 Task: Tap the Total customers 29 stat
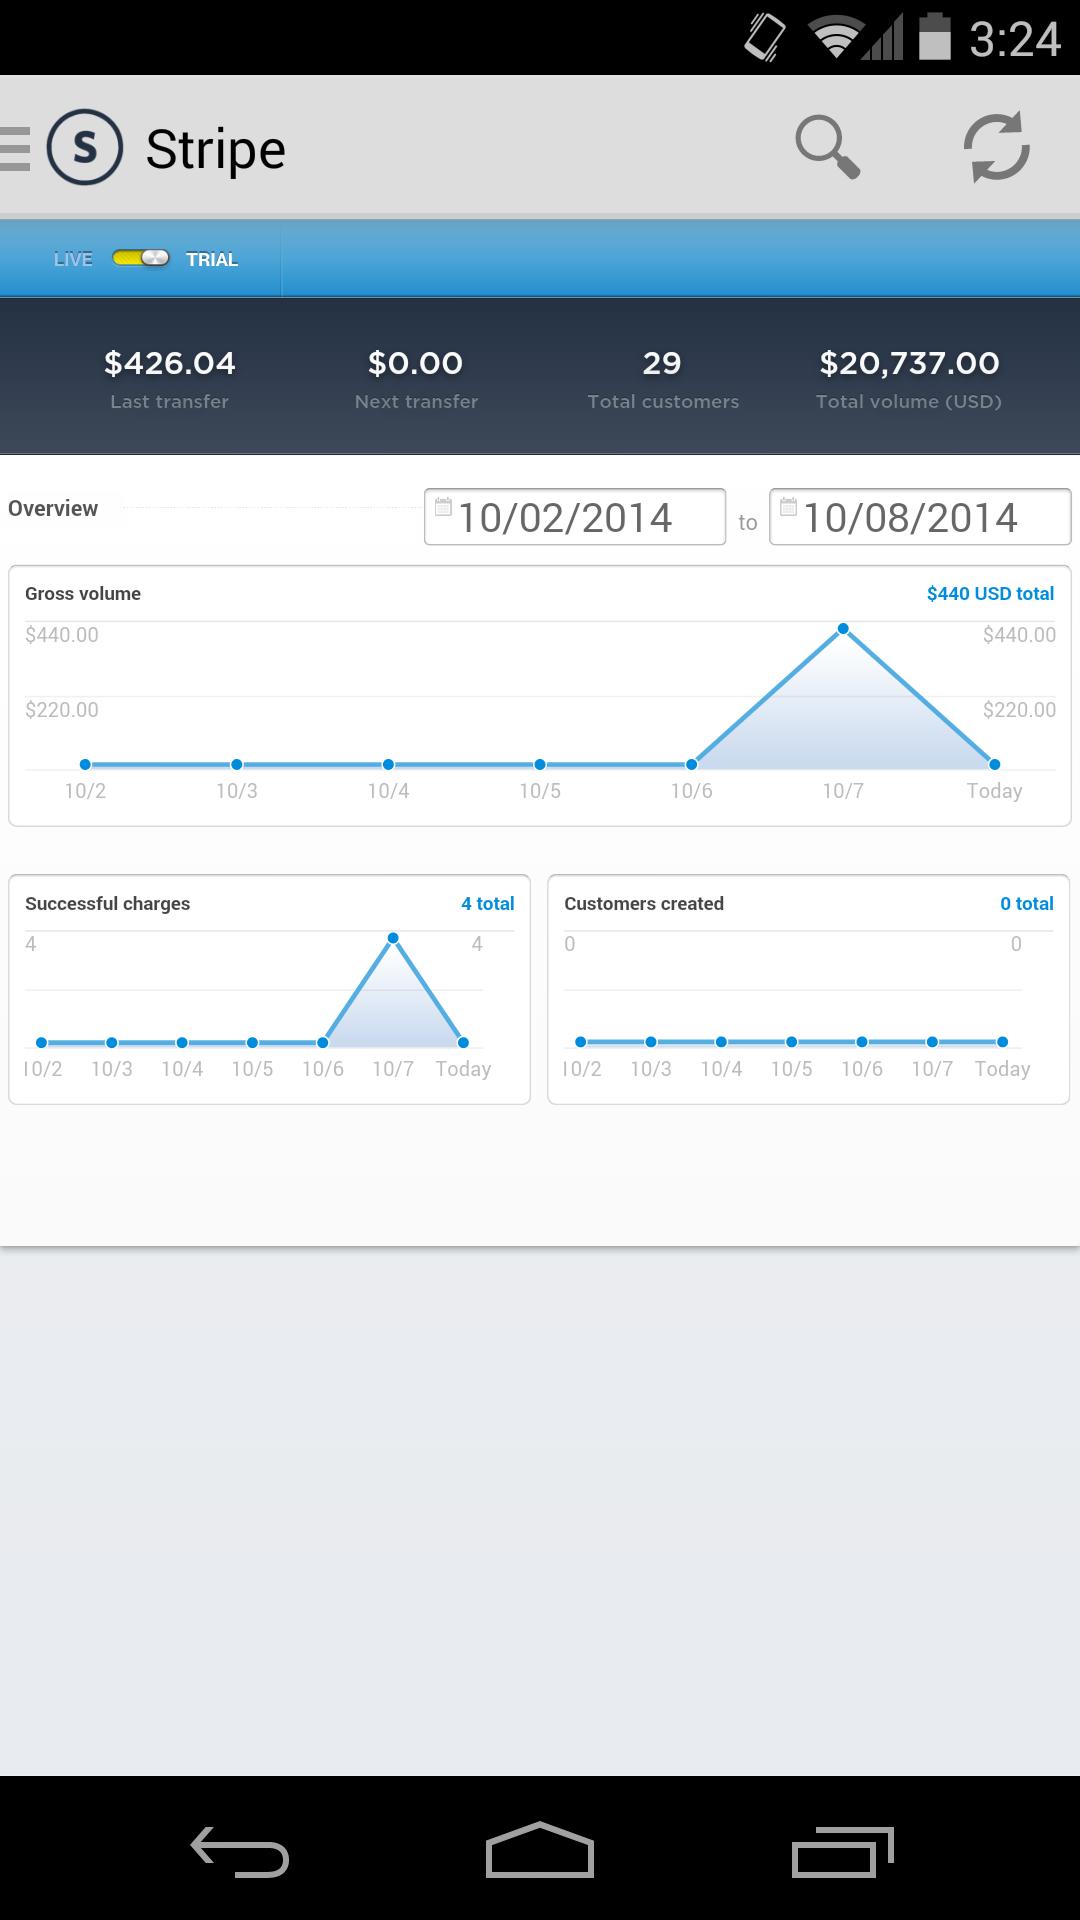click(662, 378)
